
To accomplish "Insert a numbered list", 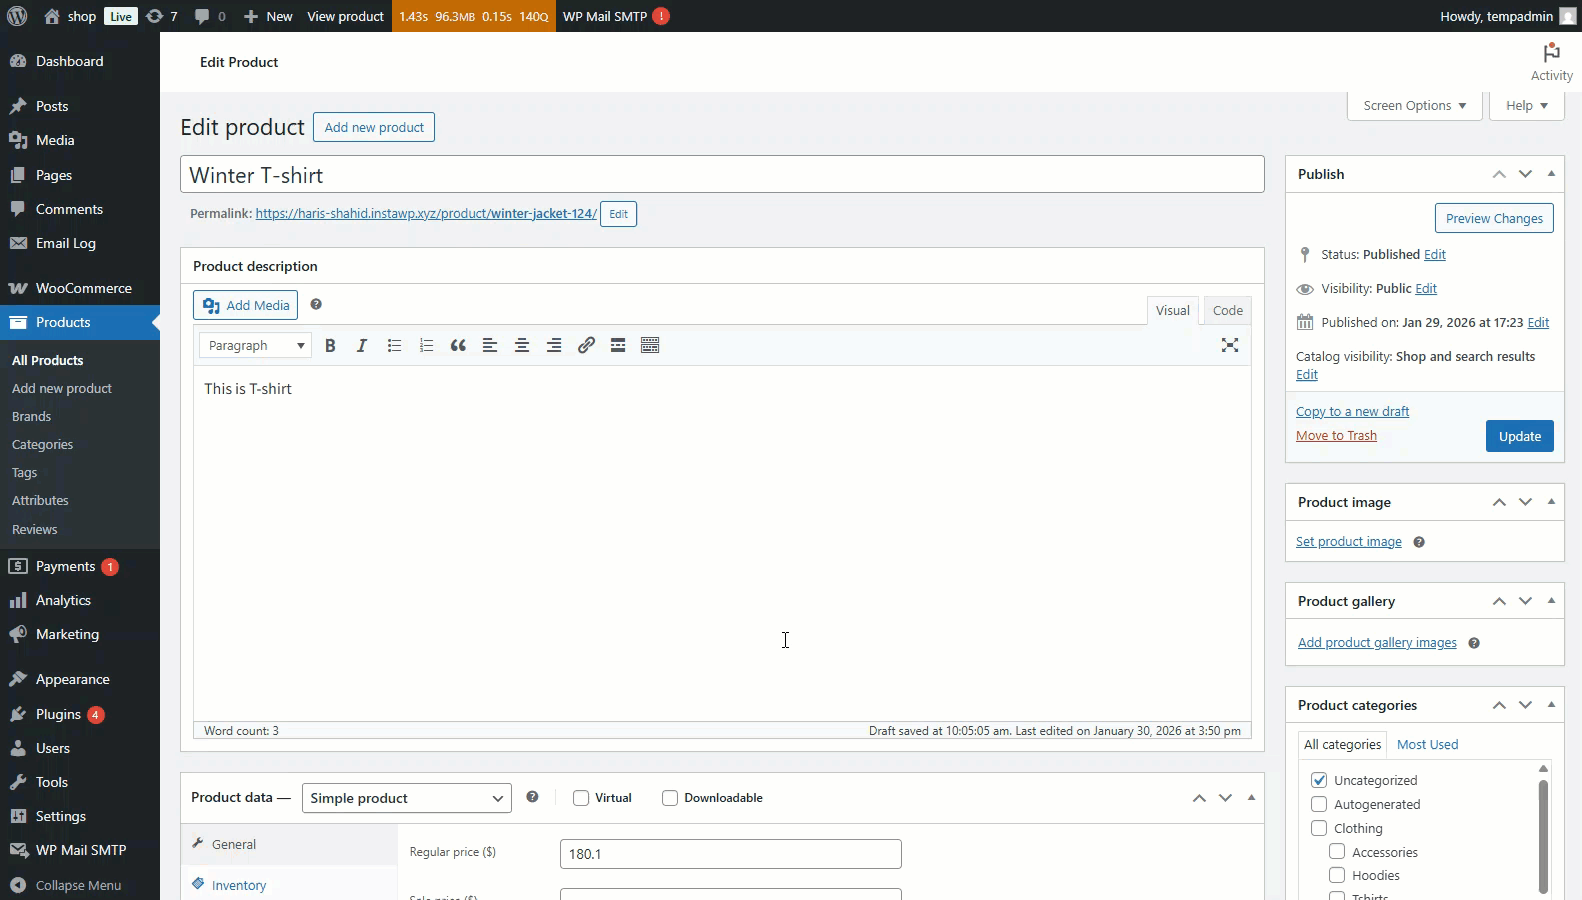I will 426,346.
